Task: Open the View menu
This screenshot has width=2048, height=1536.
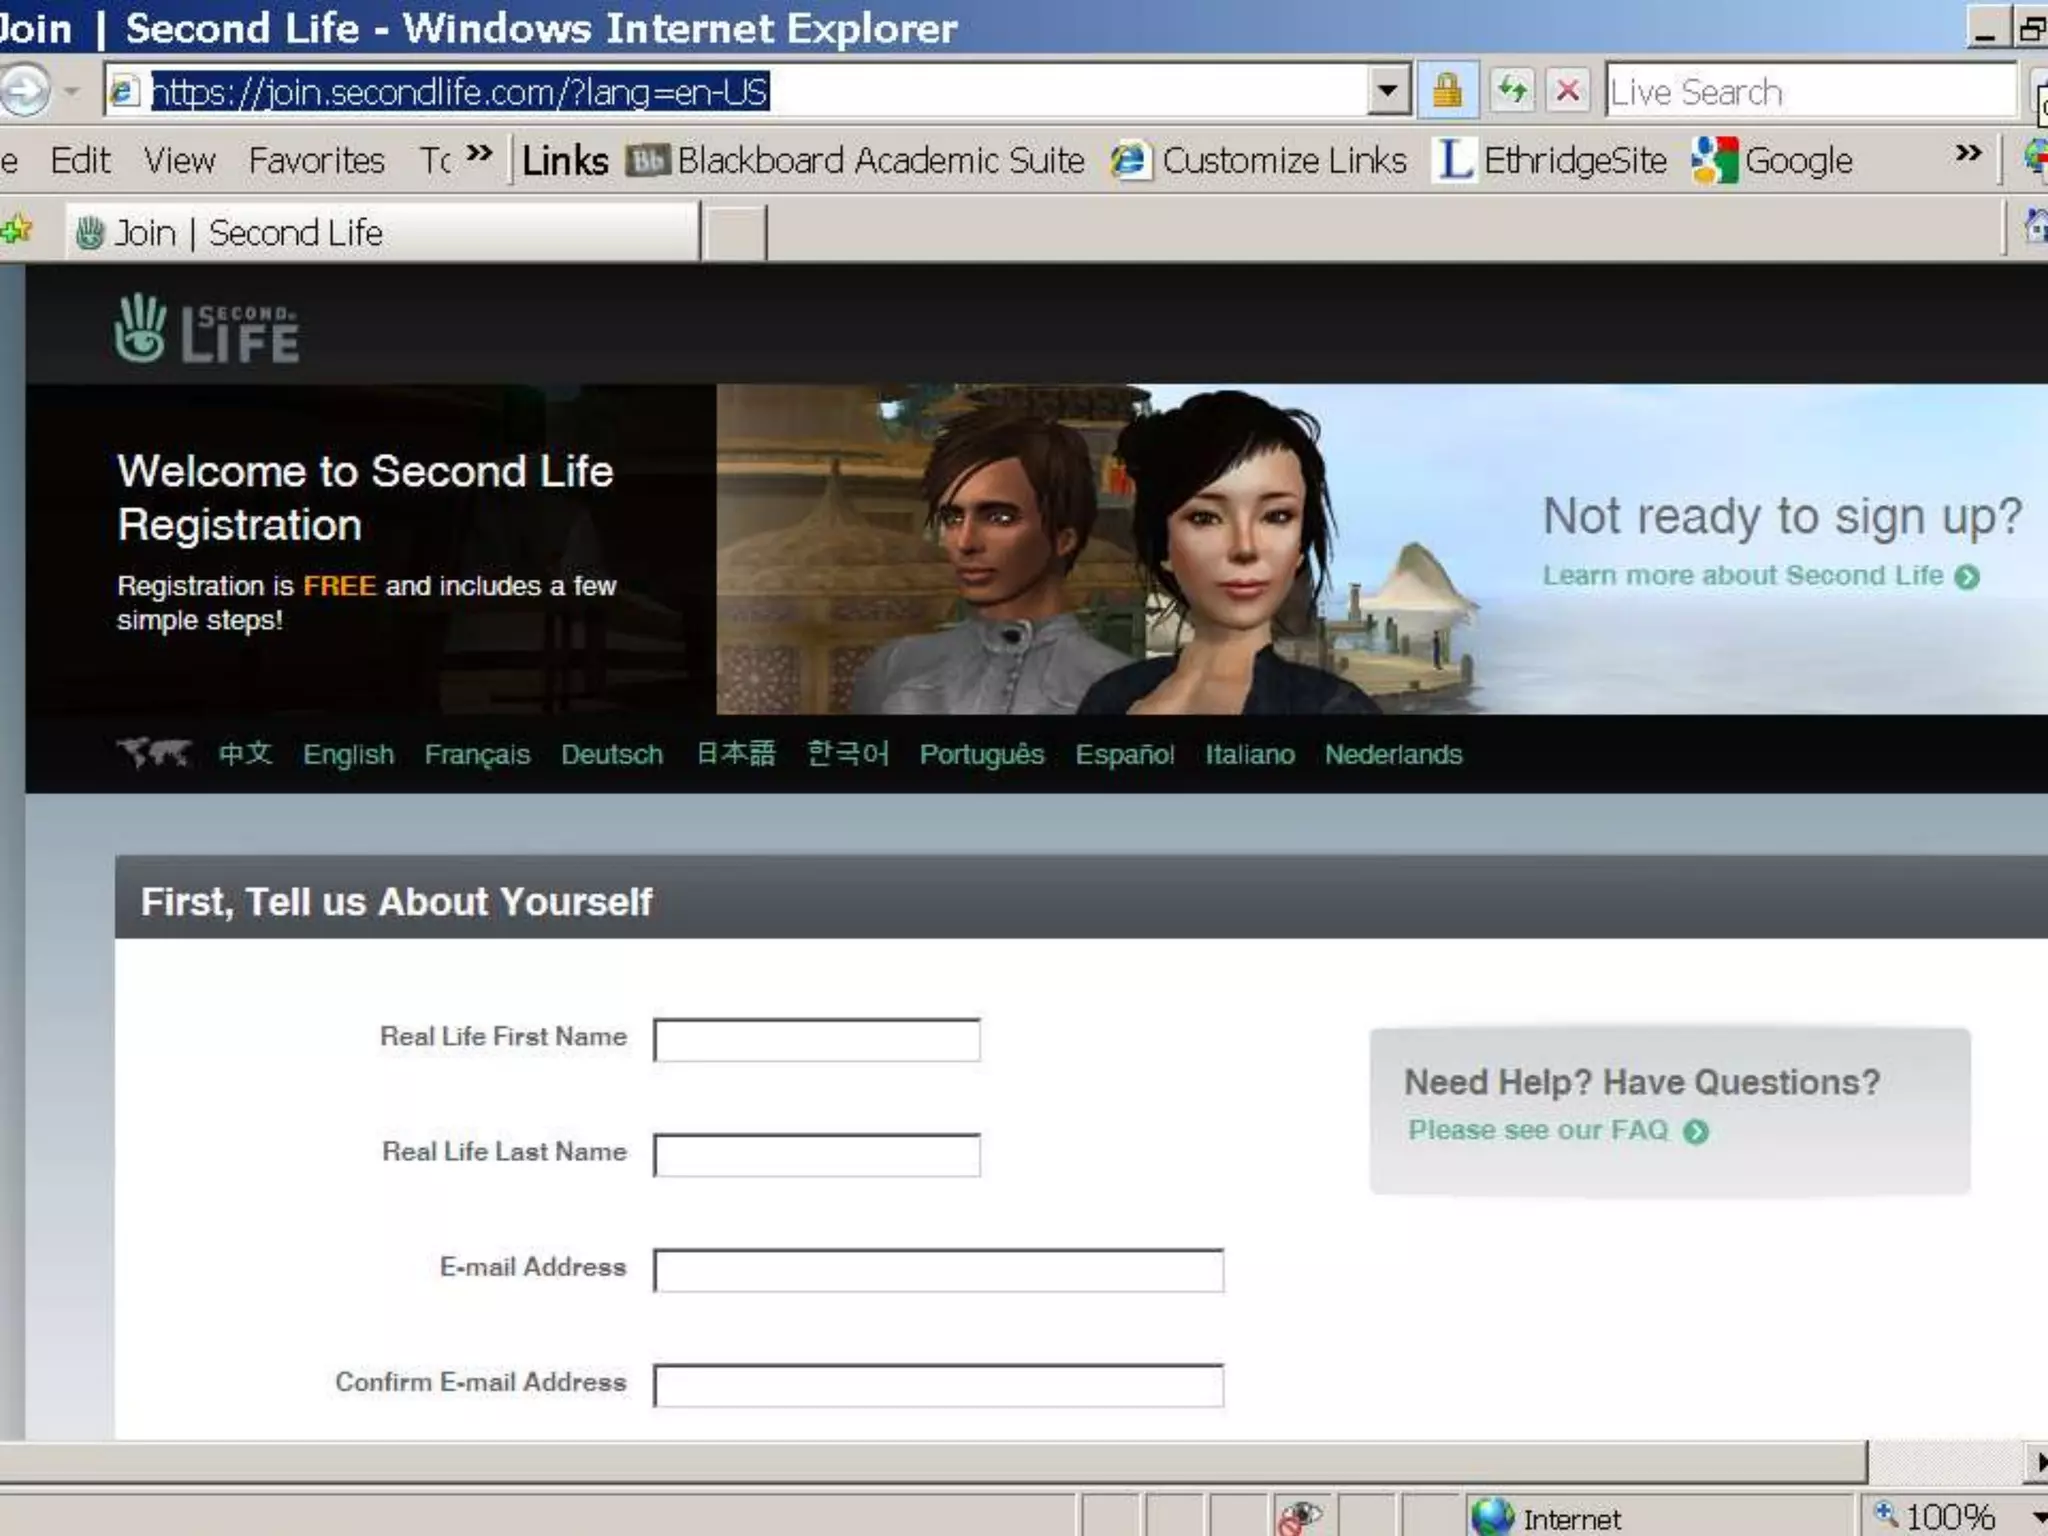Action: click(x=179, y=160)
